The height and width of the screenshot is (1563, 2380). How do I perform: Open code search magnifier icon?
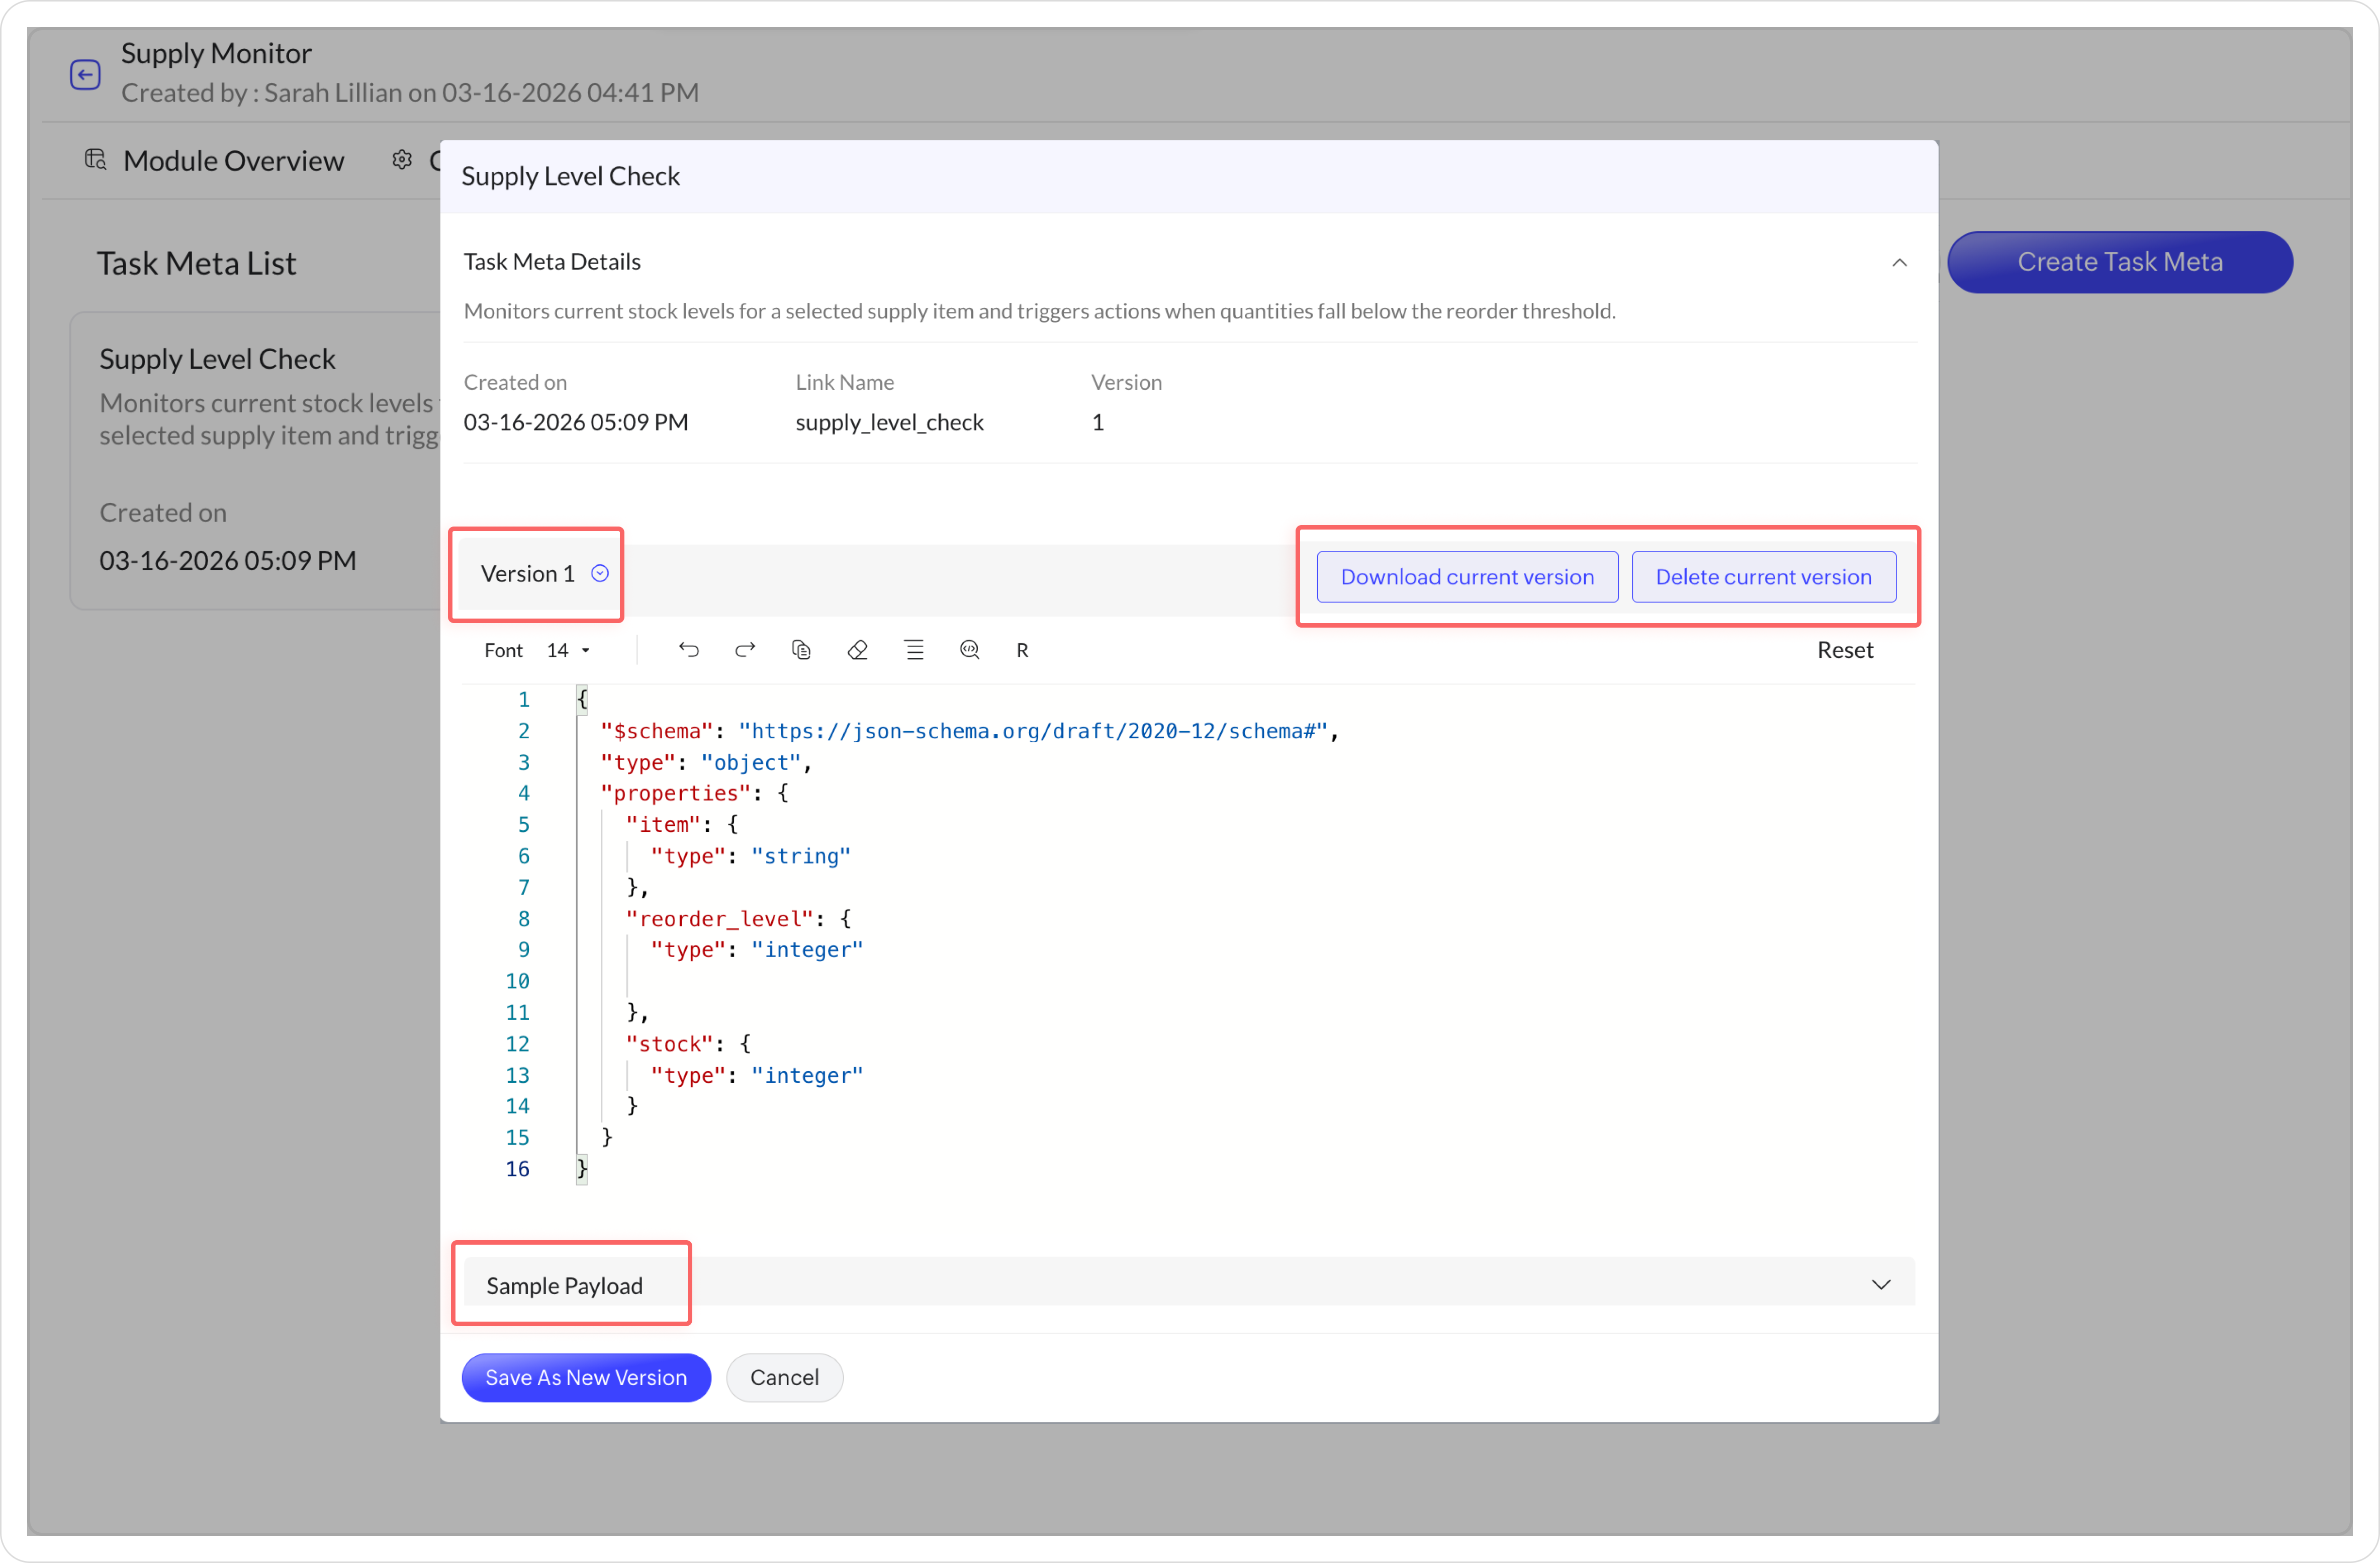(x=969, y=650)
